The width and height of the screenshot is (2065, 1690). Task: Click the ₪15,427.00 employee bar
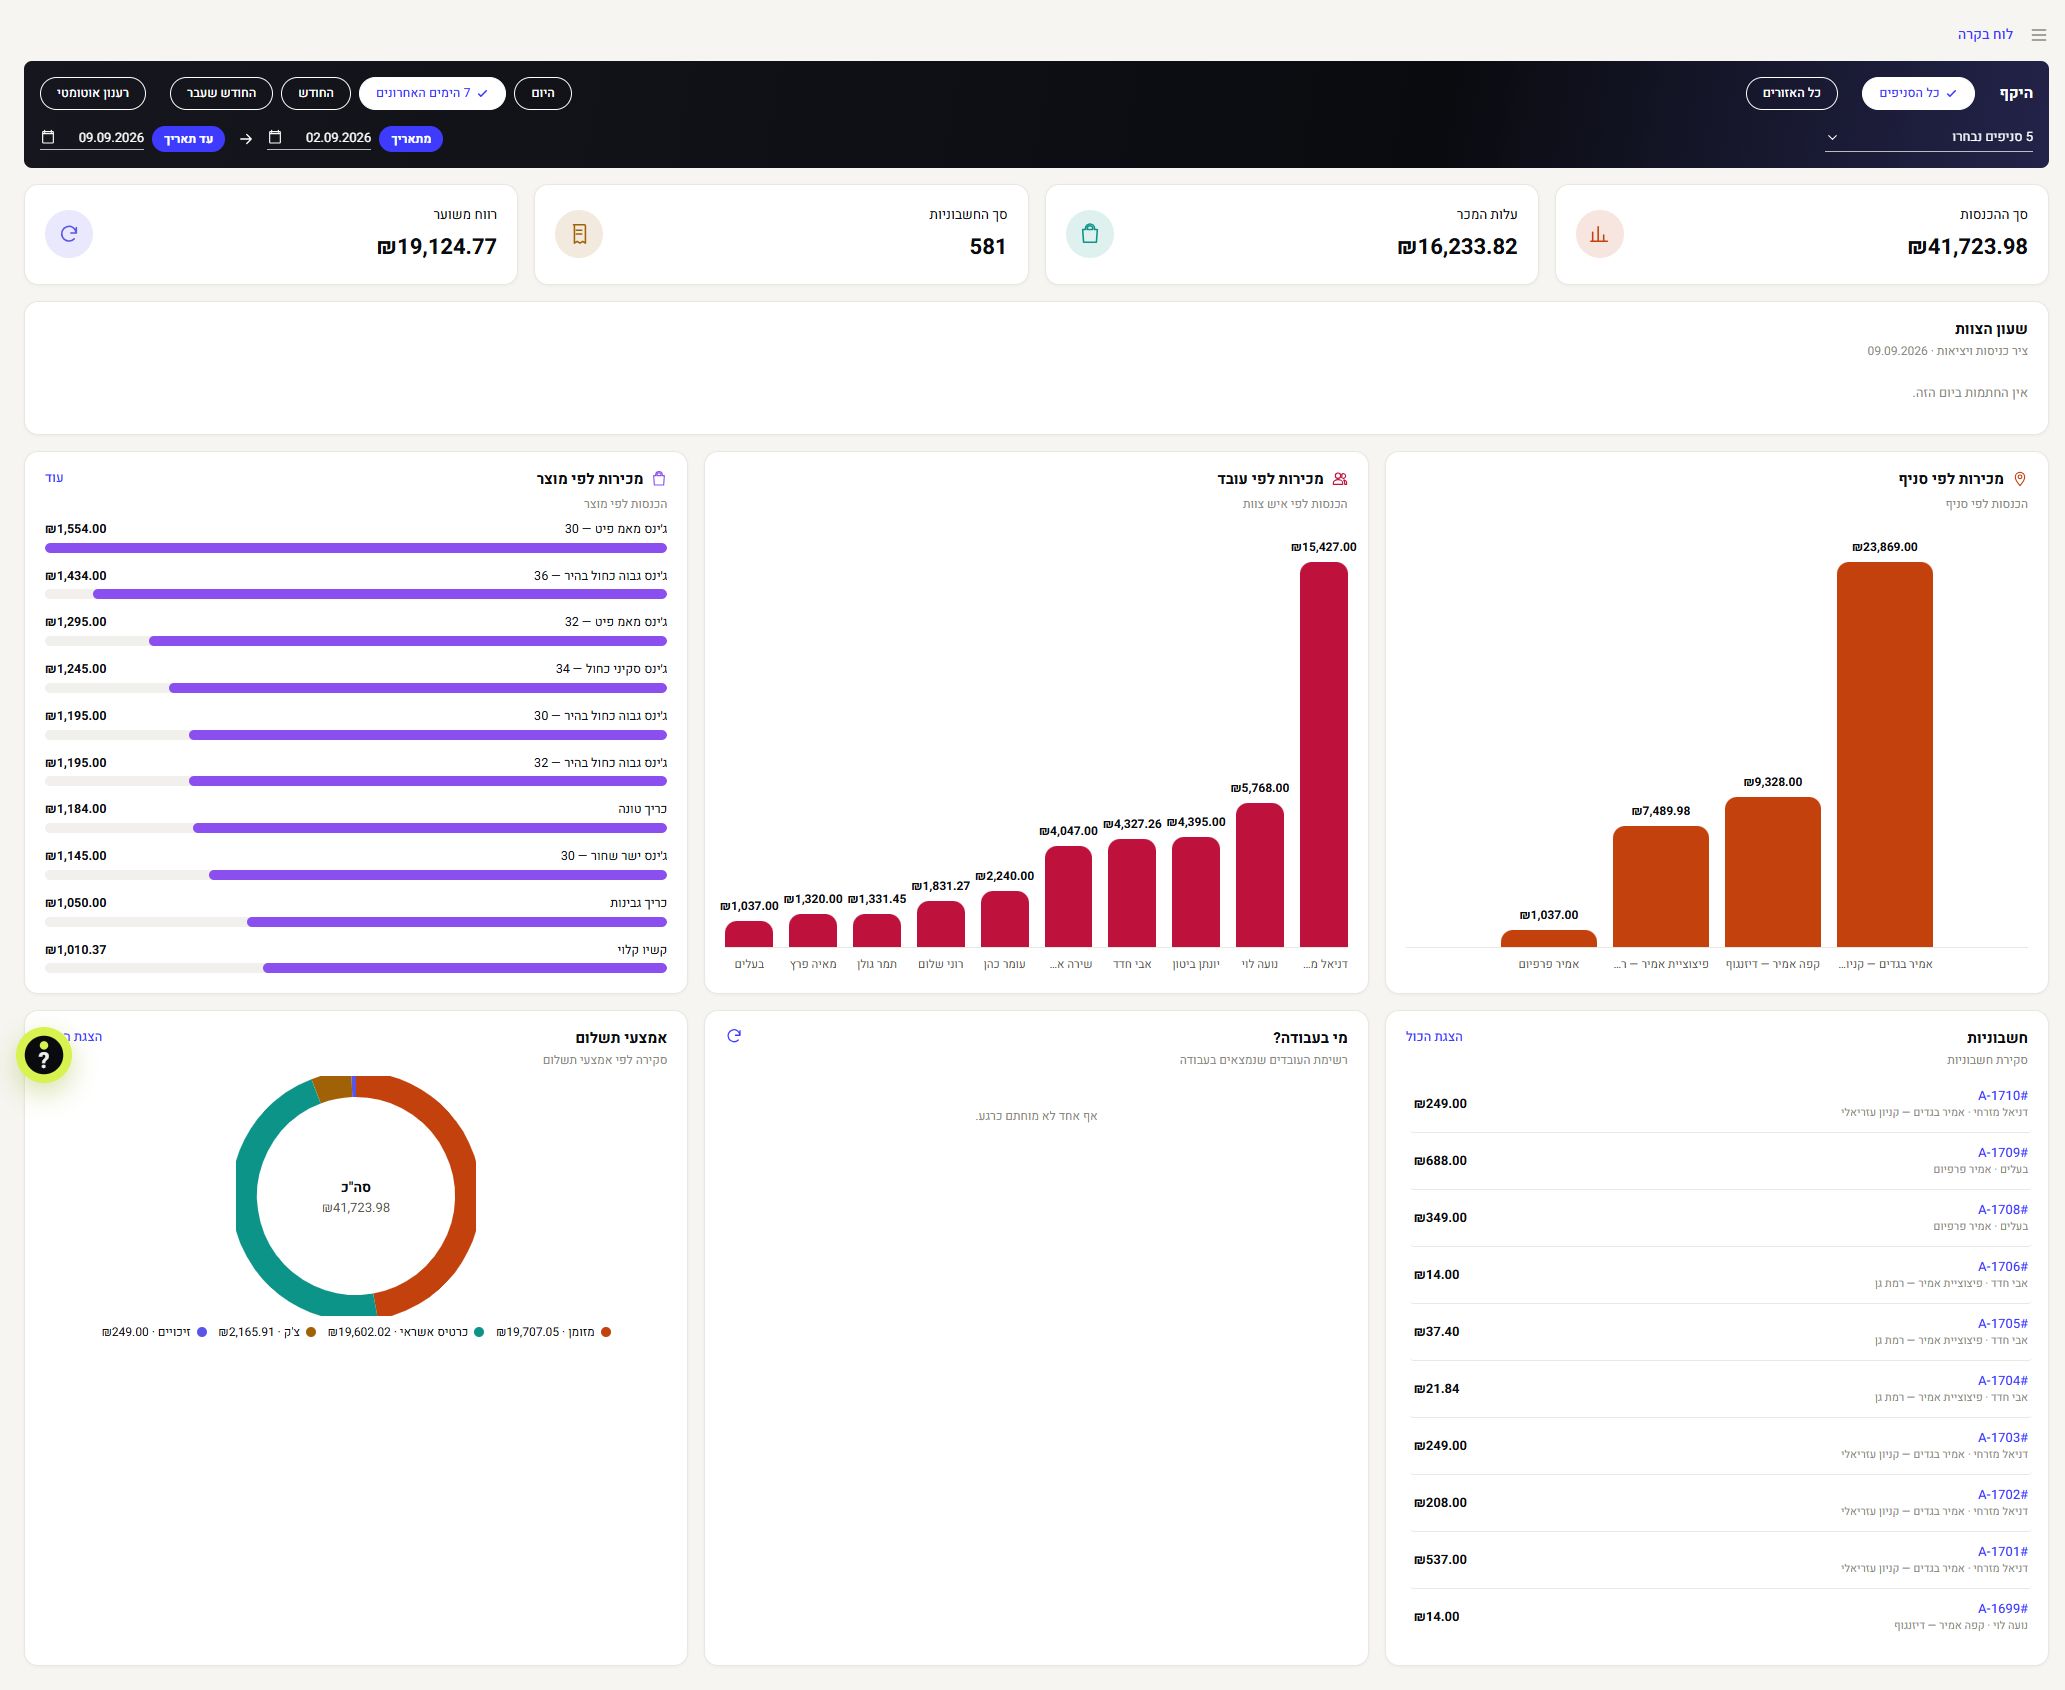coord(1324,754)
